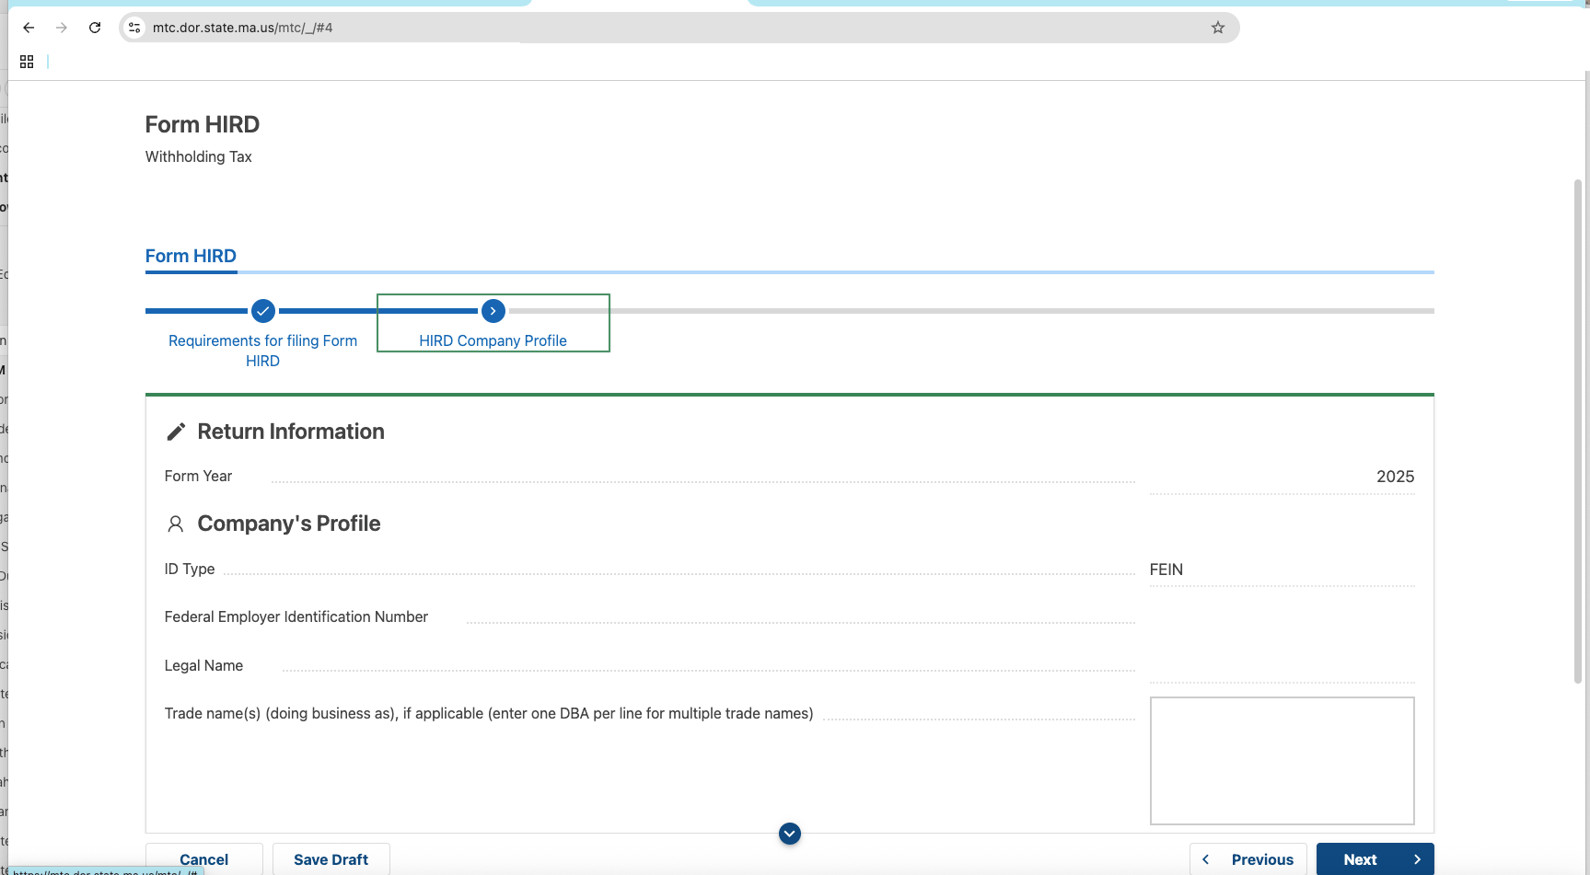Focus the Trade name(s) text area
The image size is (1590, 875).
1282,761
